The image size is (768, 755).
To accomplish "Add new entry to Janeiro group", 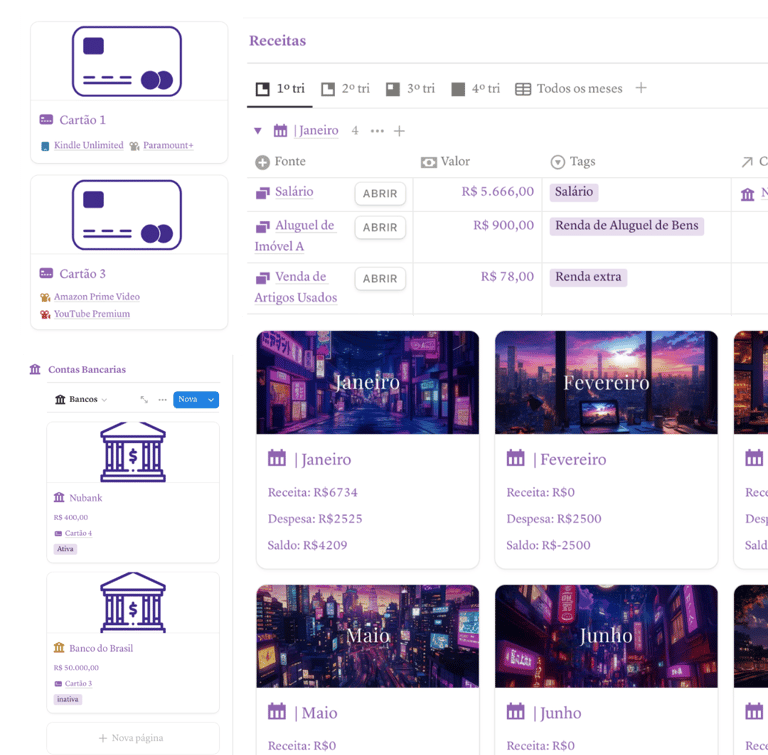I will [x=399, y=131].
